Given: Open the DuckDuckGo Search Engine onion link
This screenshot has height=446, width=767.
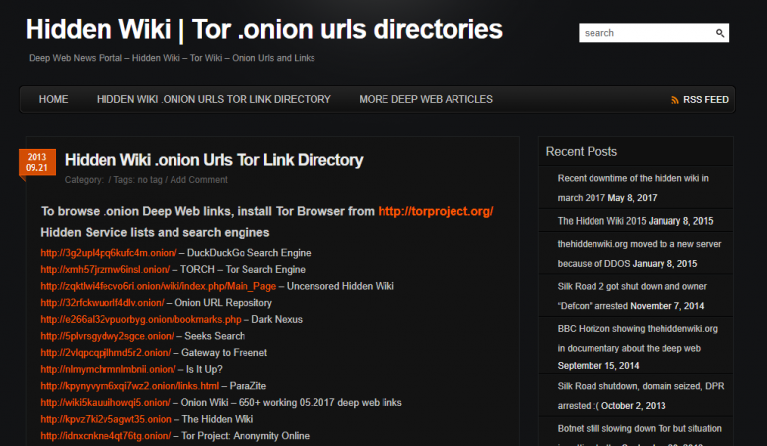Looking at the screenshot, I should (108, 253).
